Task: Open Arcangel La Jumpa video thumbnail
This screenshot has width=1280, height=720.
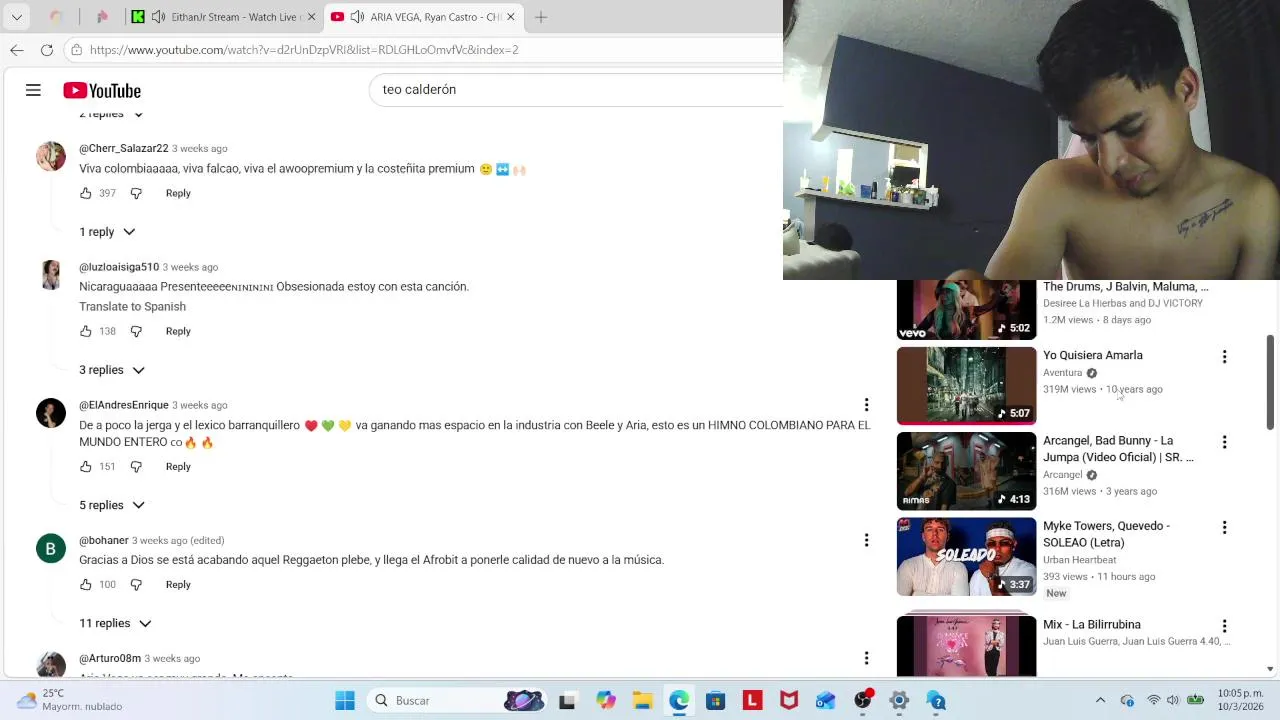Action: click(966, 471)
